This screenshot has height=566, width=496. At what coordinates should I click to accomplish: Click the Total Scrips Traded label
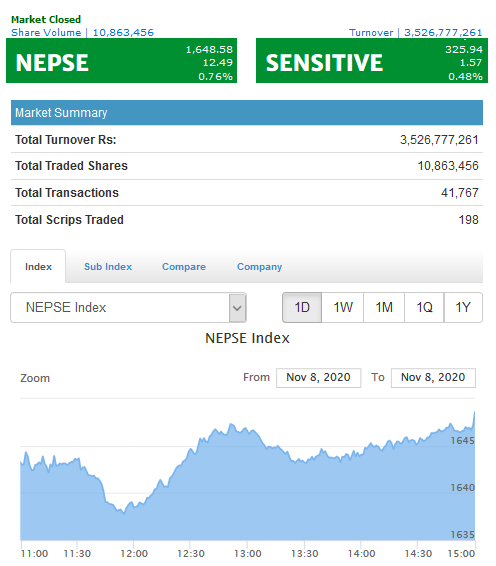click(69, 220)
